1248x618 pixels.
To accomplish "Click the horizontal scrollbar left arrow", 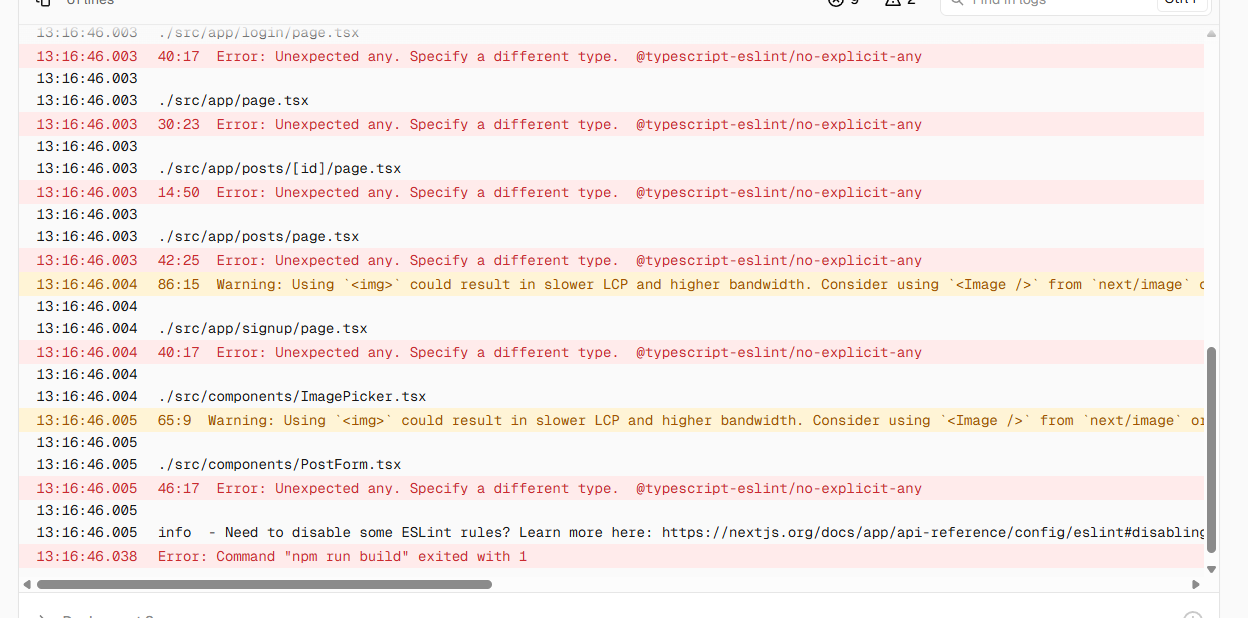I will click(27, 584).
